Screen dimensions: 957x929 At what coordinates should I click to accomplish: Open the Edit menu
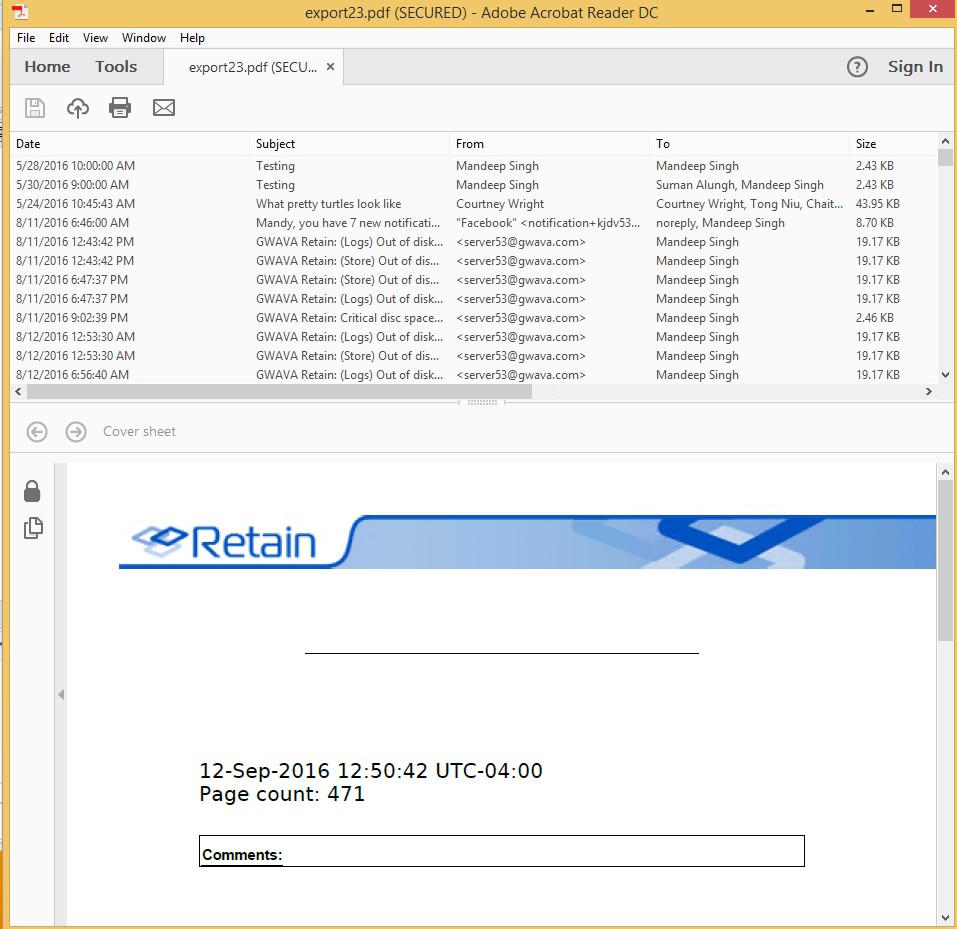point(59,38)
